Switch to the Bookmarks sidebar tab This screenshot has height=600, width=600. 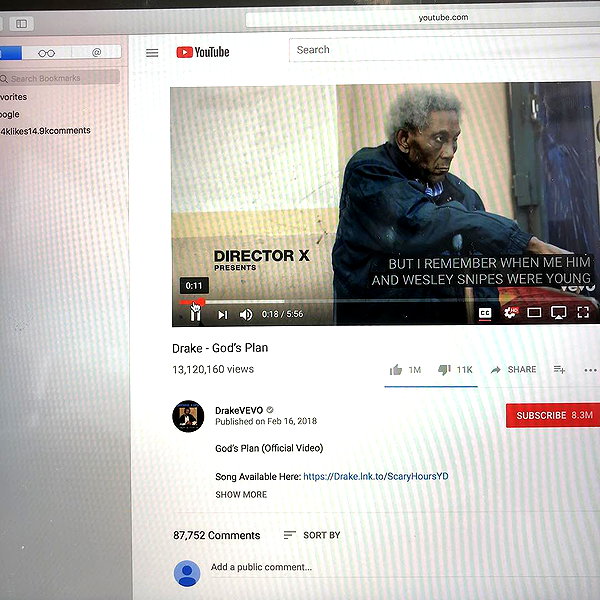(x=11, y=53)
